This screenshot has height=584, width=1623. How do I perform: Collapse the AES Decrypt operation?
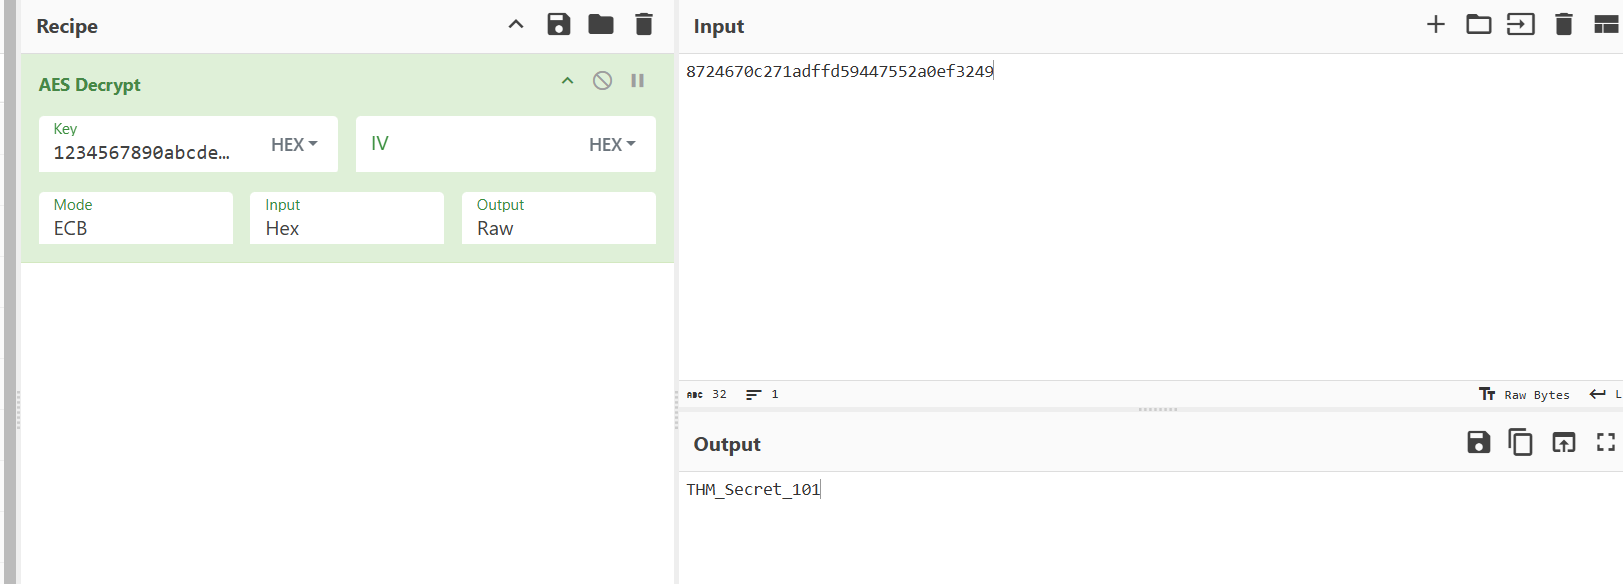click(x=567, y=81)
